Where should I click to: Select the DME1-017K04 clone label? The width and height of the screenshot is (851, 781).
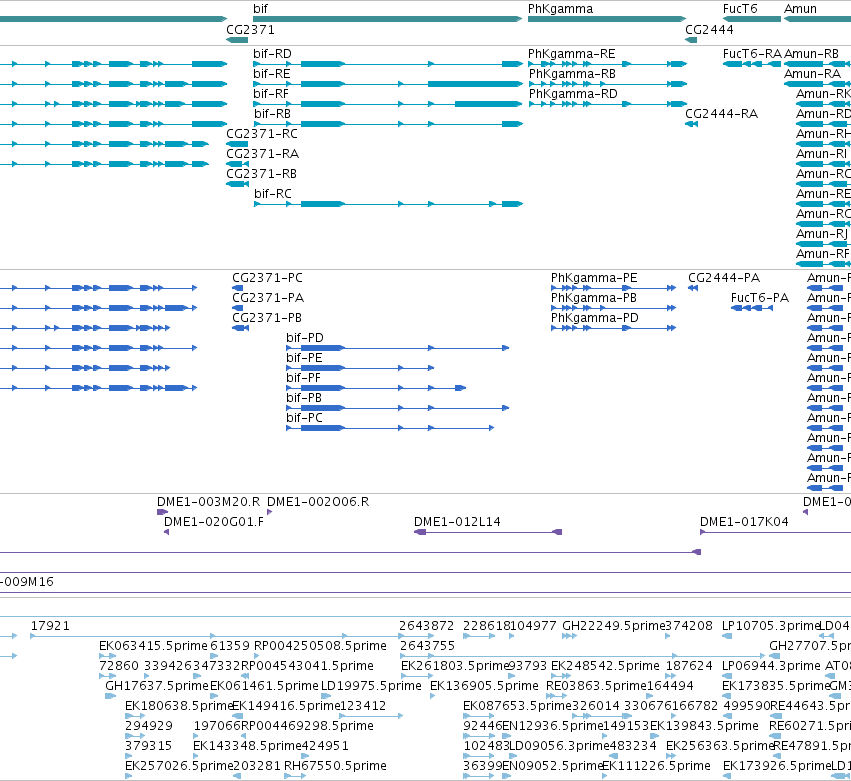744,522
